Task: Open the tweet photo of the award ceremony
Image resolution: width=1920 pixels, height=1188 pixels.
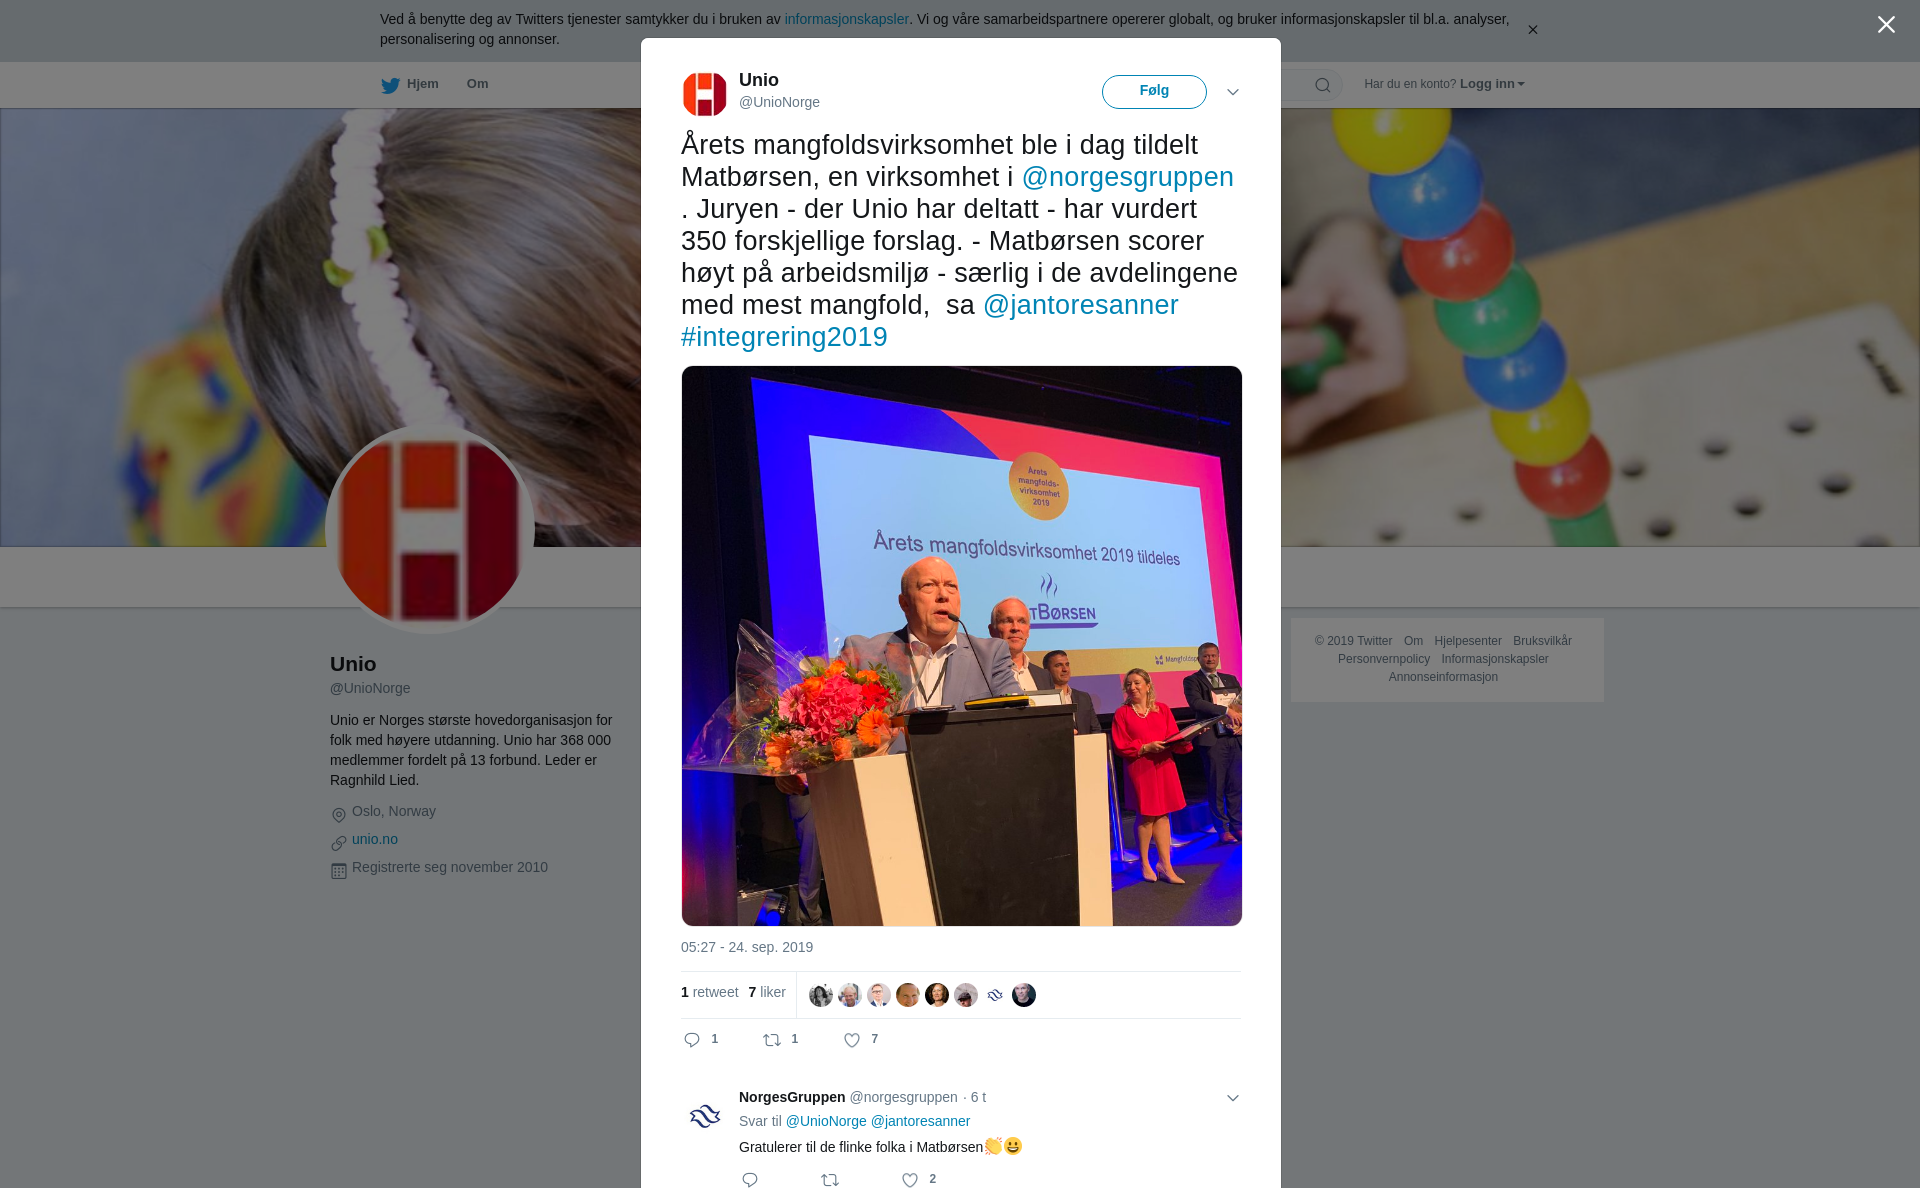Action: 962,646
